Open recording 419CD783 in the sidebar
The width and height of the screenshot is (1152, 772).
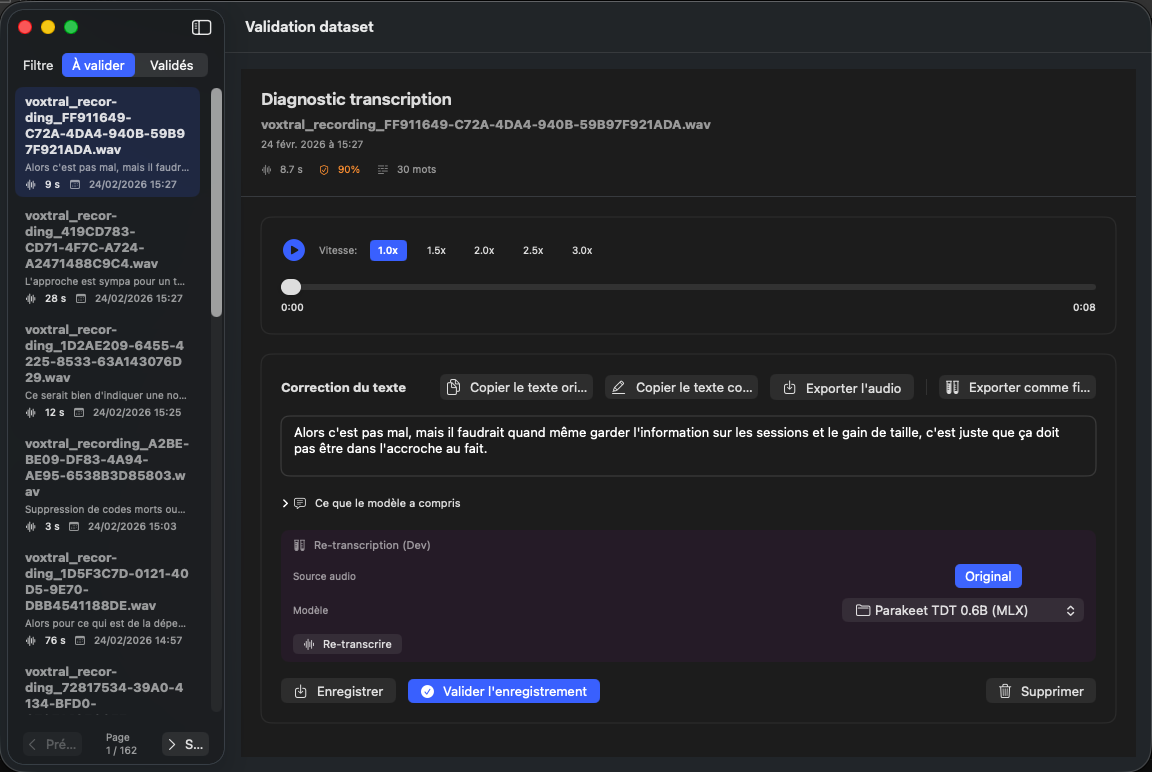click(x=107, y=256)
